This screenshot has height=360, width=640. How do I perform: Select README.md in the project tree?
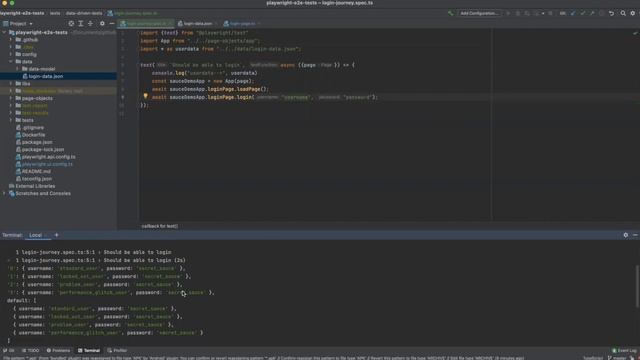coord(36,172)
